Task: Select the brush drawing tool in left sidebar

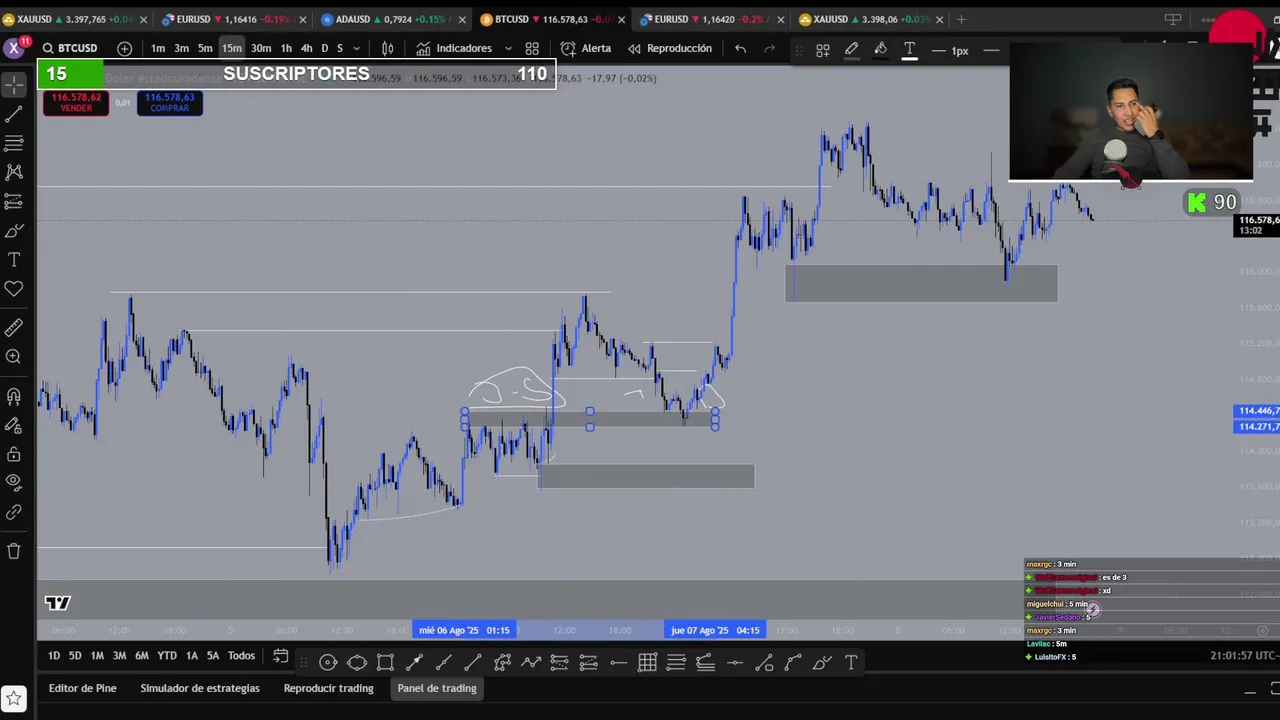Action: [14, 231]
